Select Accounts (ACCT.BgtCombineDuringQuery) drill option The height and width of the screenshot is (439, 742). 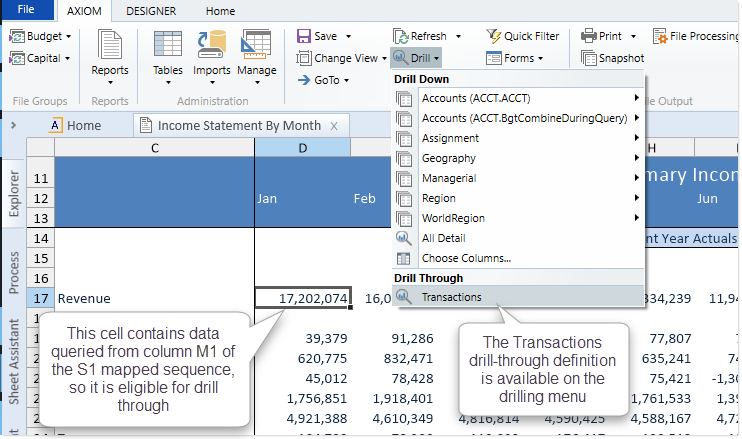pyautogui.click(x=518, y=118)
